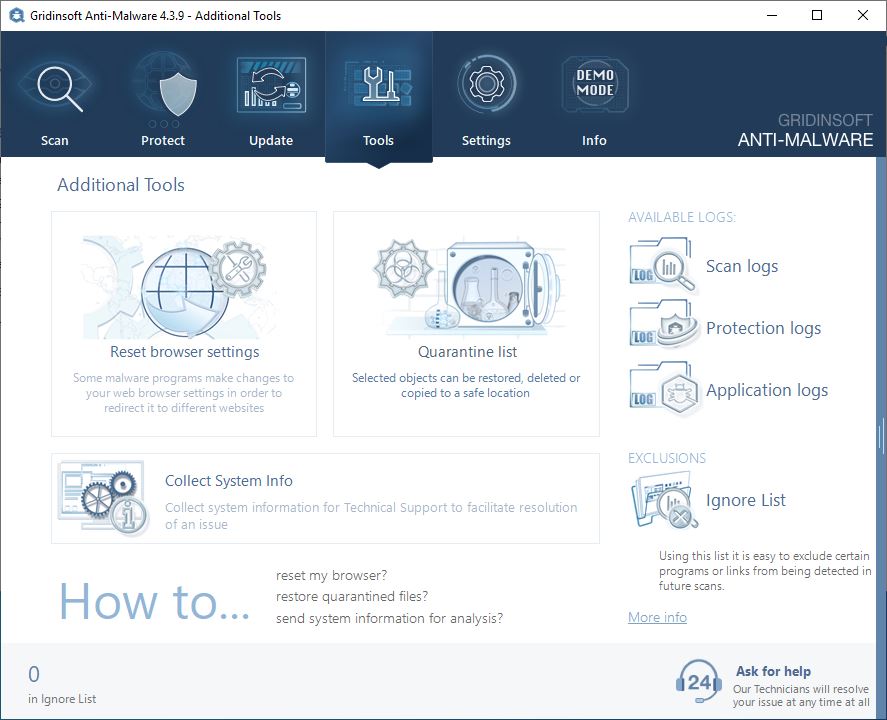Click the Tools wrench icon
Viewport: 887px width, 720px height.
point(378,84)
